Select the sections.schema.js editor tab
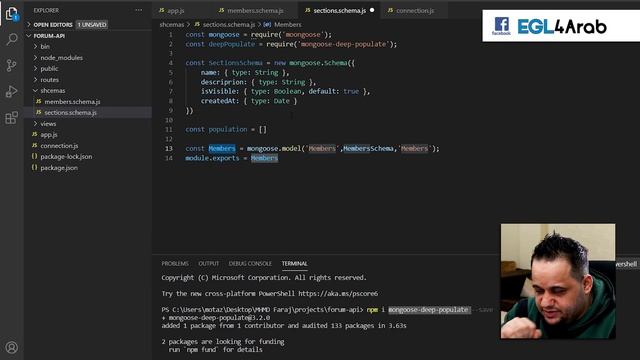Image resolution: width=640 pixels, height=360 pixels. pos(339,11)
